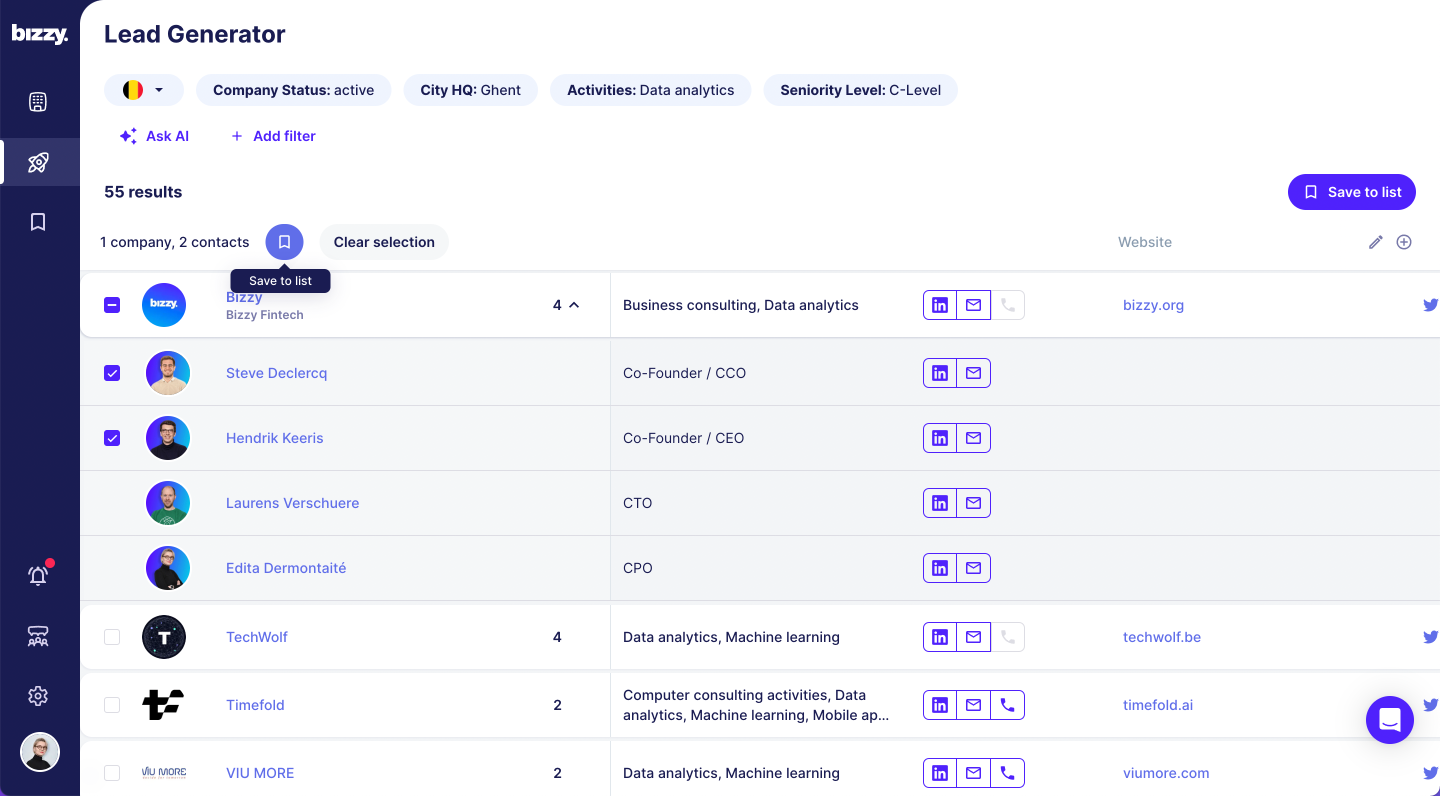The width and height of the screenshot is (1440, 796).
Task: Open the settings gear in sidebar
Action: (x=38, y=696)
